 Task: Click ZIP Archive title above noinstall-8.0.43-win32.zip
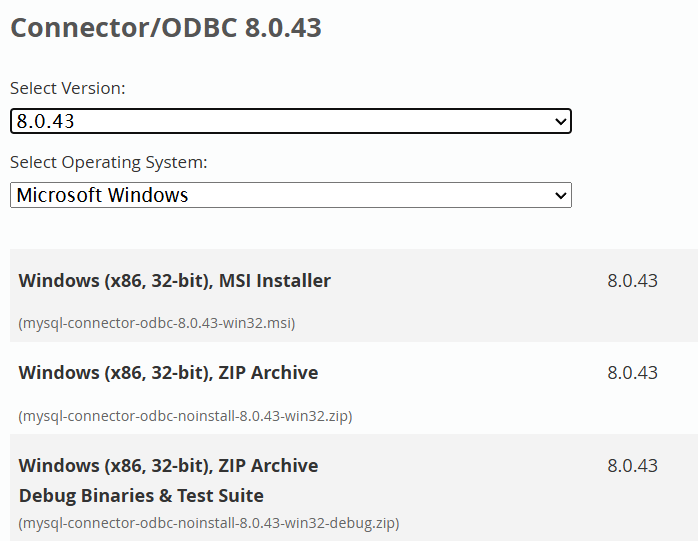(x=168, y=373)
